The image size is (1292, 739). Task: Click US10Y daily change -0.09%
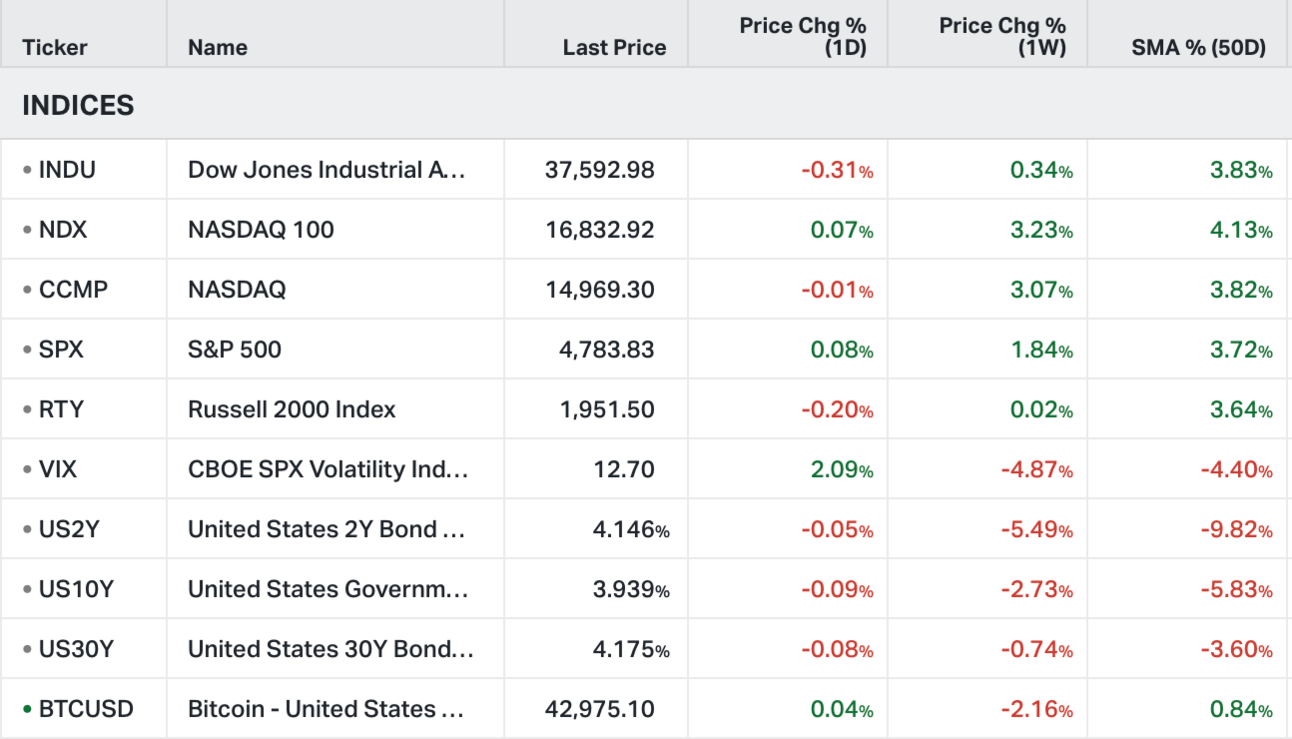837,590
